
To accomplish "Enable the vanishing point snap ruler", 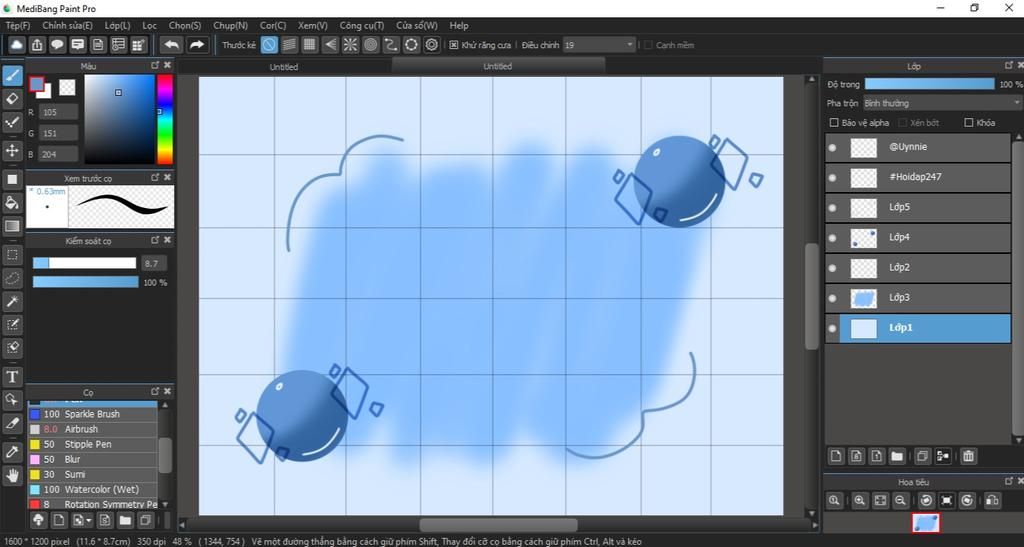I will pyautogui.click(x=330, y=44).
